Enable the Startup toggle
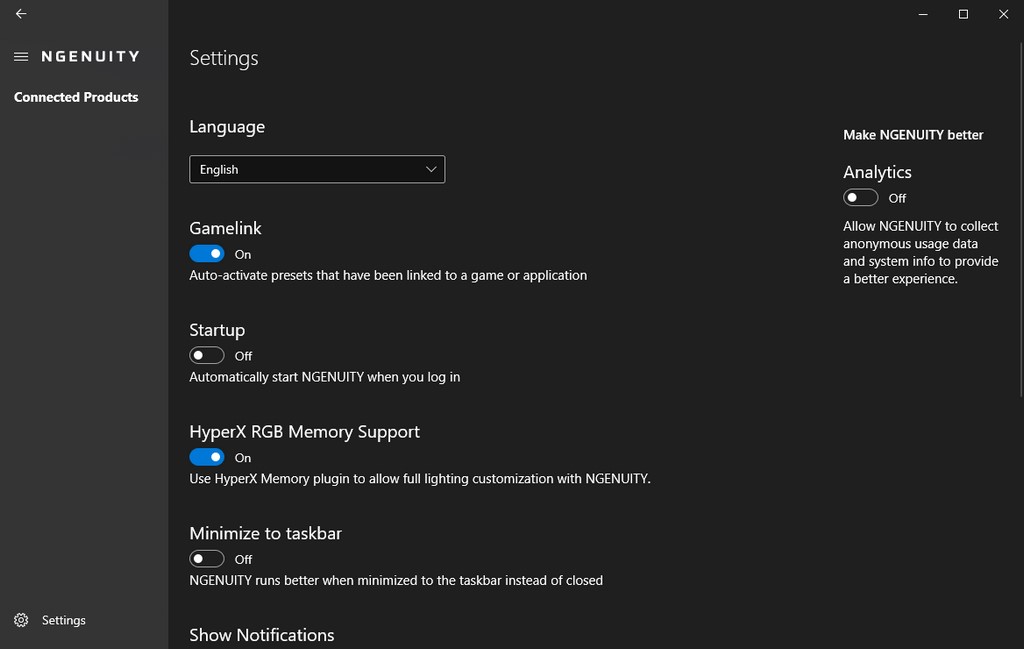 point(206,355)
